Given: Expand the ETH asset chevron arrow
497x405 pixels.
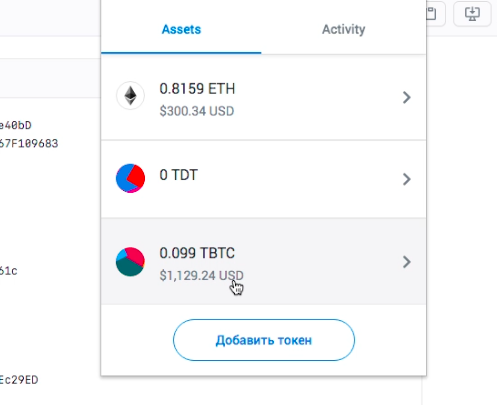Looking at the screenshot, I should (406, 97).
